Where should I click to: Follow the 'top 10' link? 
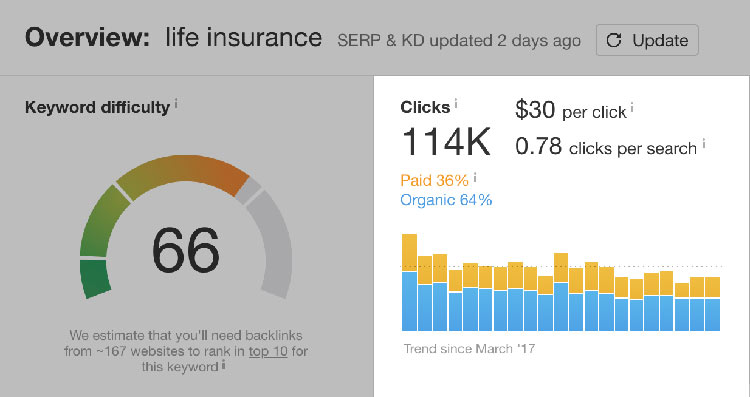pos(268,351)
